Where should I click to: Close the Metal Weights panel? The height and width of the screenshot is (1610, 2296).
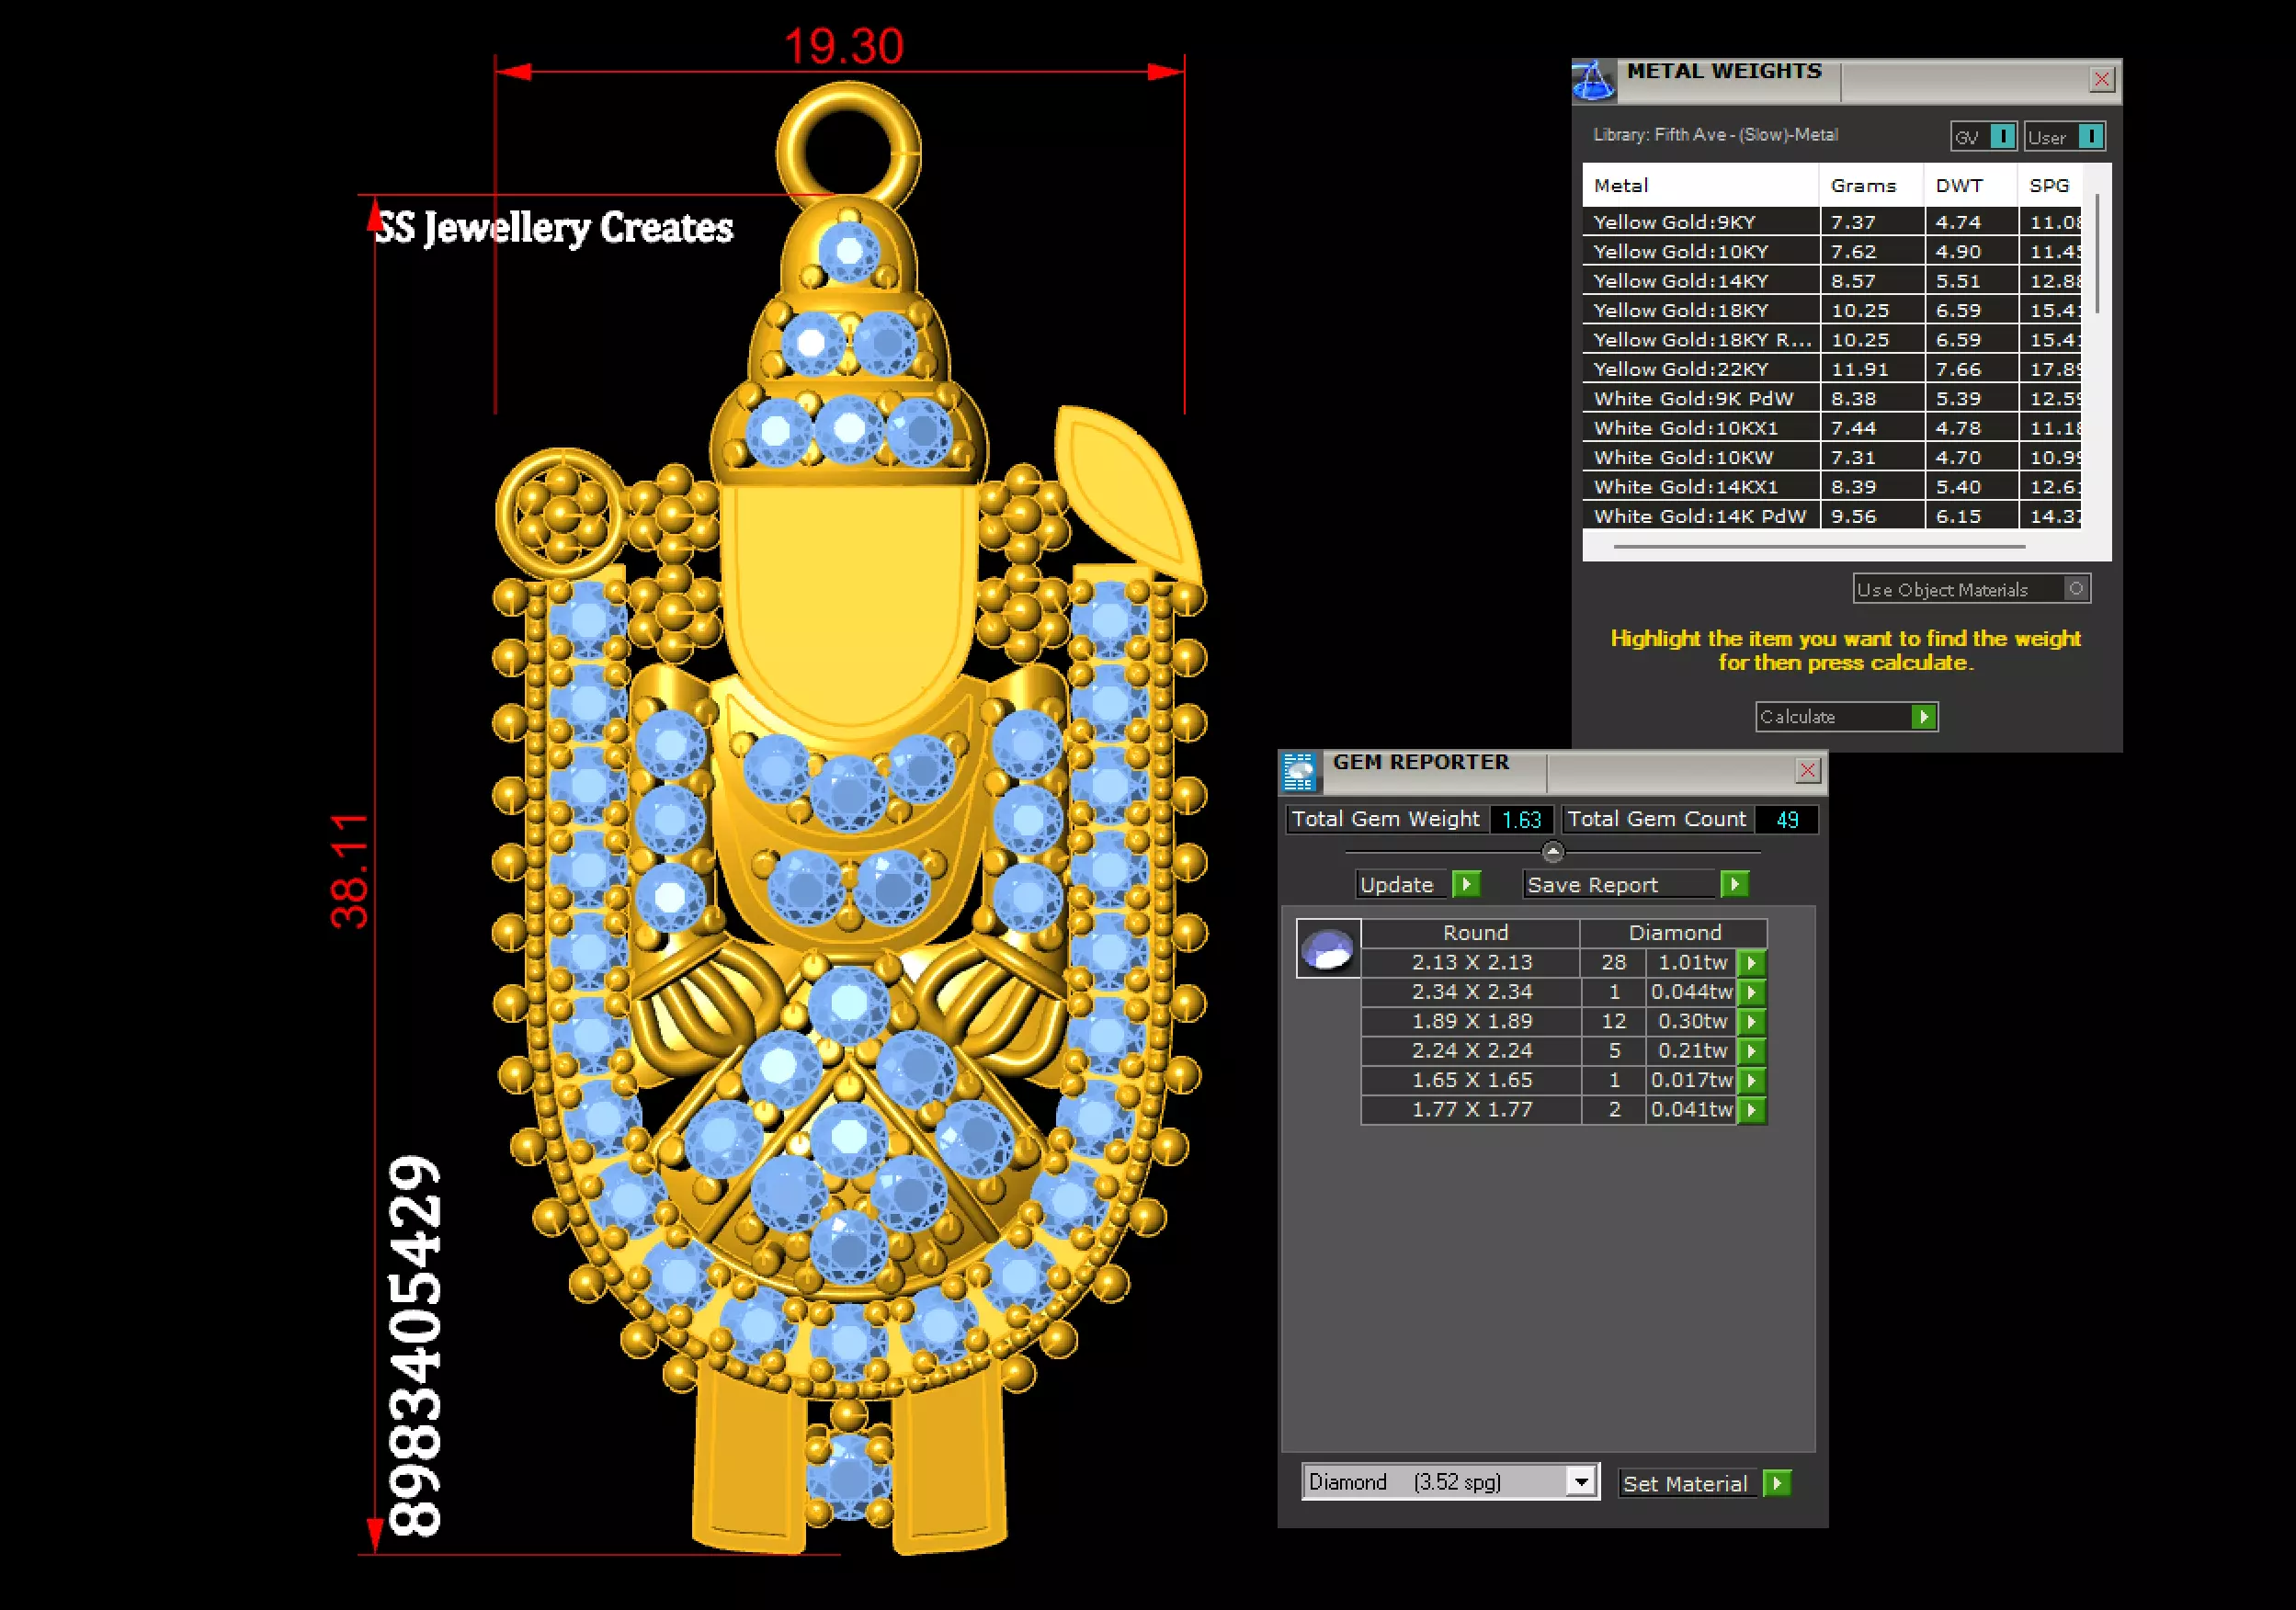(x=2102, y=80)
